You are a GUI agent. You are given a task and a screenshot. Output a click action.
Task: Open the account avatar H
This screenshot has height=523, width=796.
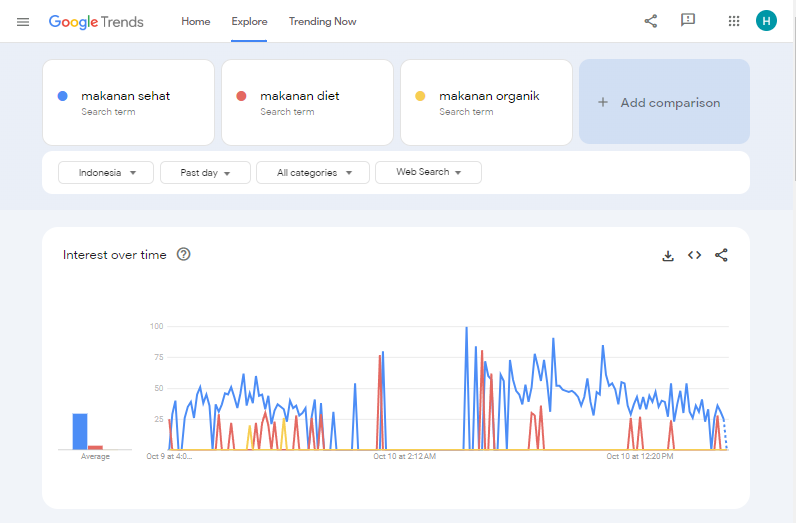click(766, 21)
